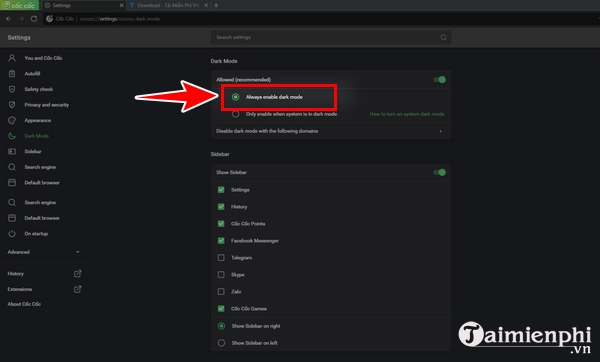Go back with the back arrow

click(8, 19)
